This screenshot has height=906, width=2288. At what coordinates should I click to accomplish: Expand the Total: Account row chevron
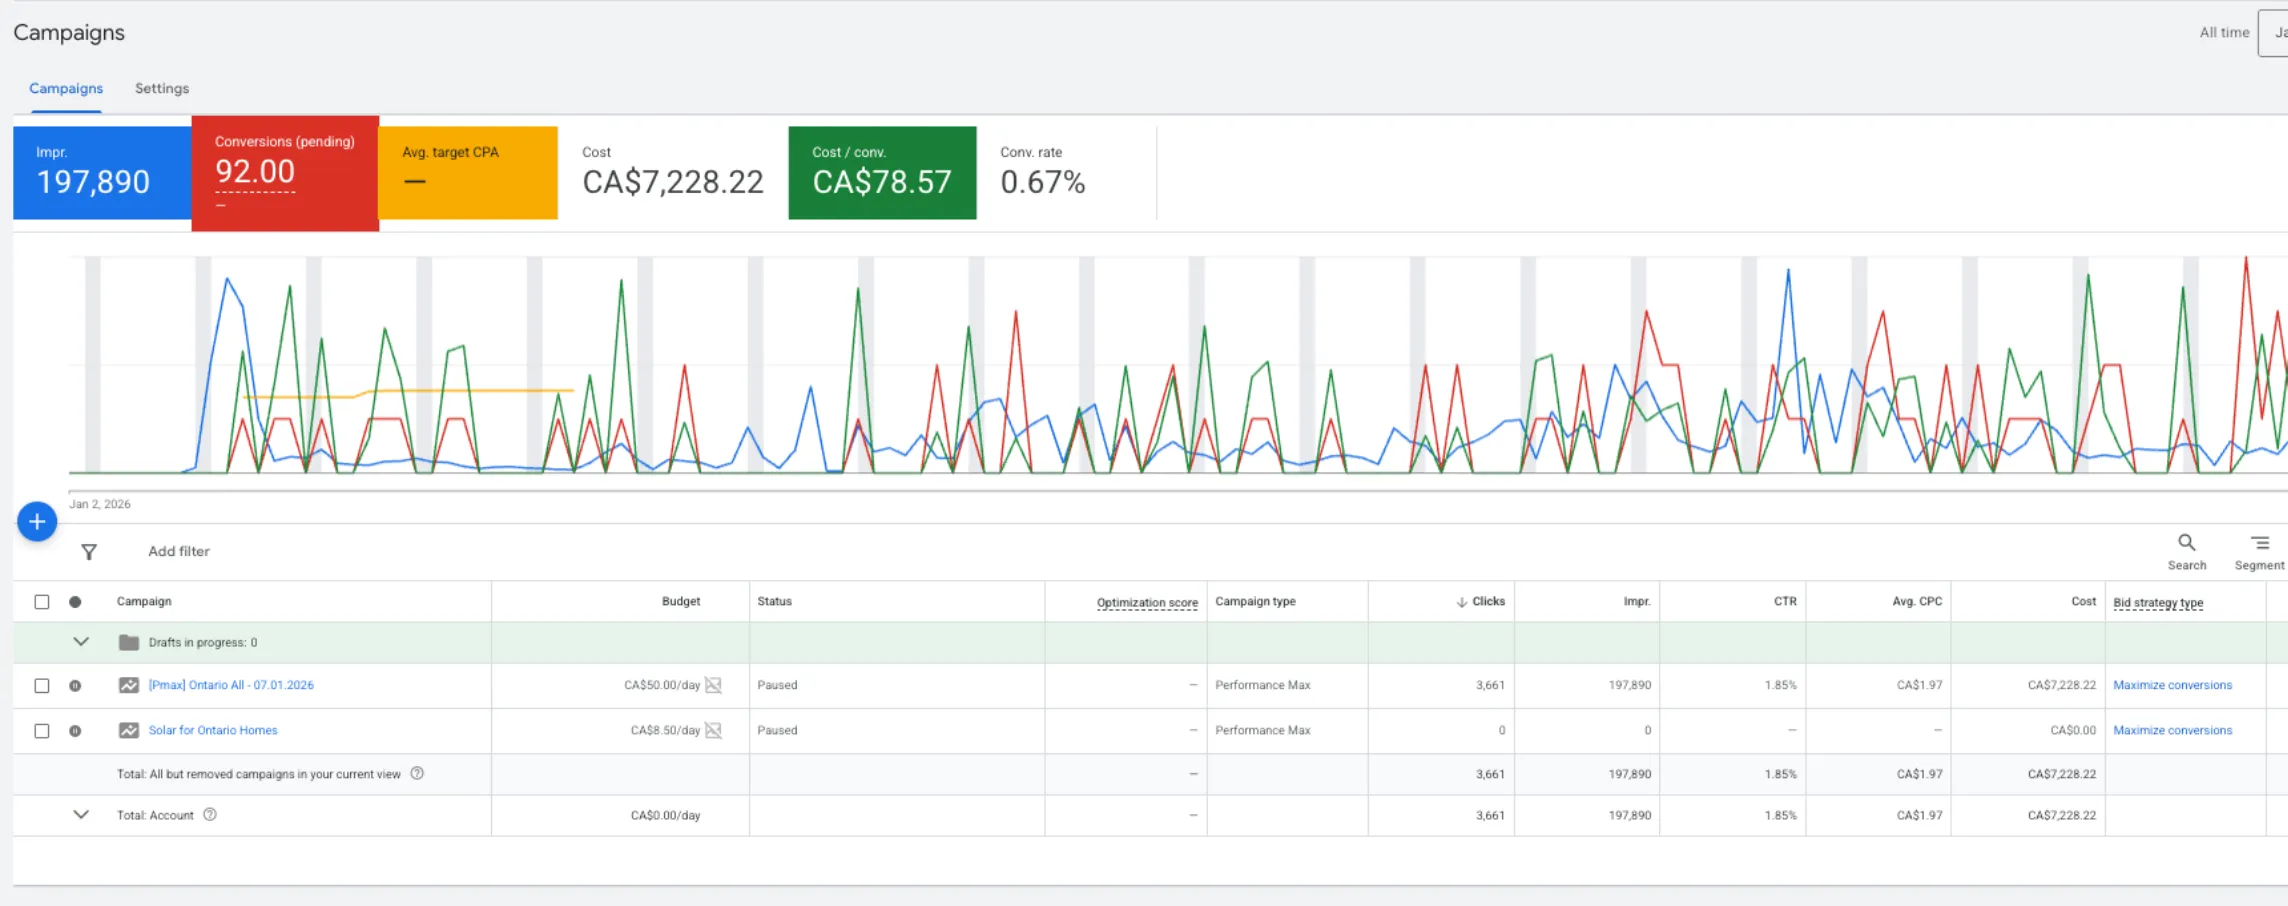tap(81, 815)
